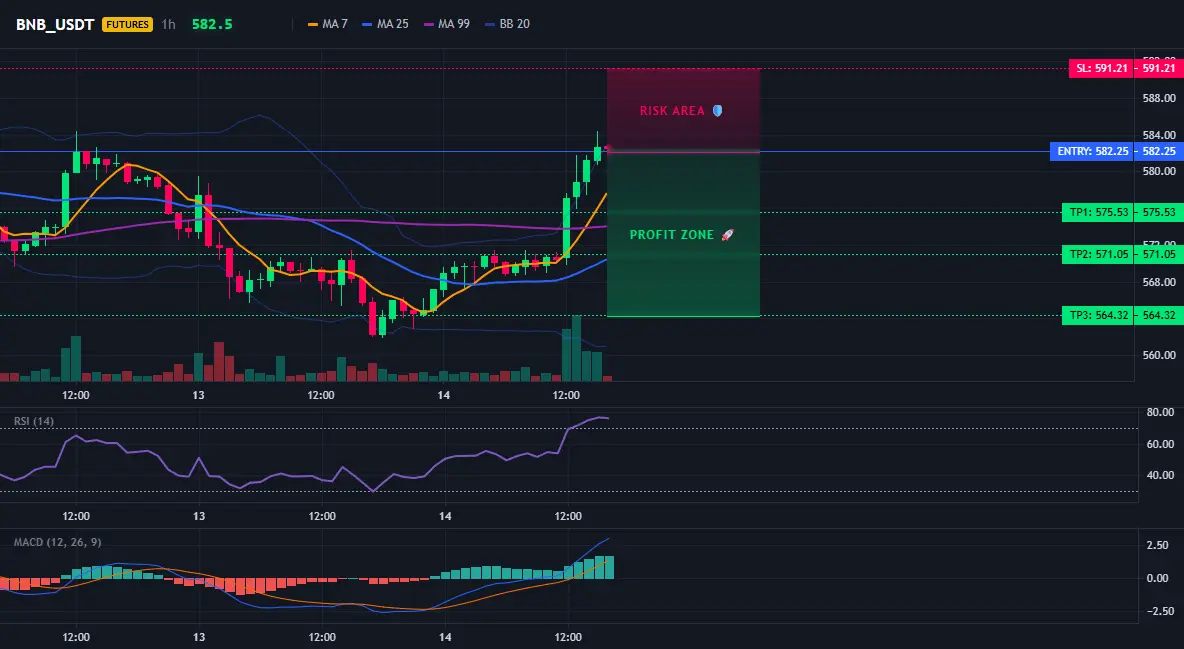Click the RSI (14) indicator label
1184x649 pixels.
(x=34, y=421)
